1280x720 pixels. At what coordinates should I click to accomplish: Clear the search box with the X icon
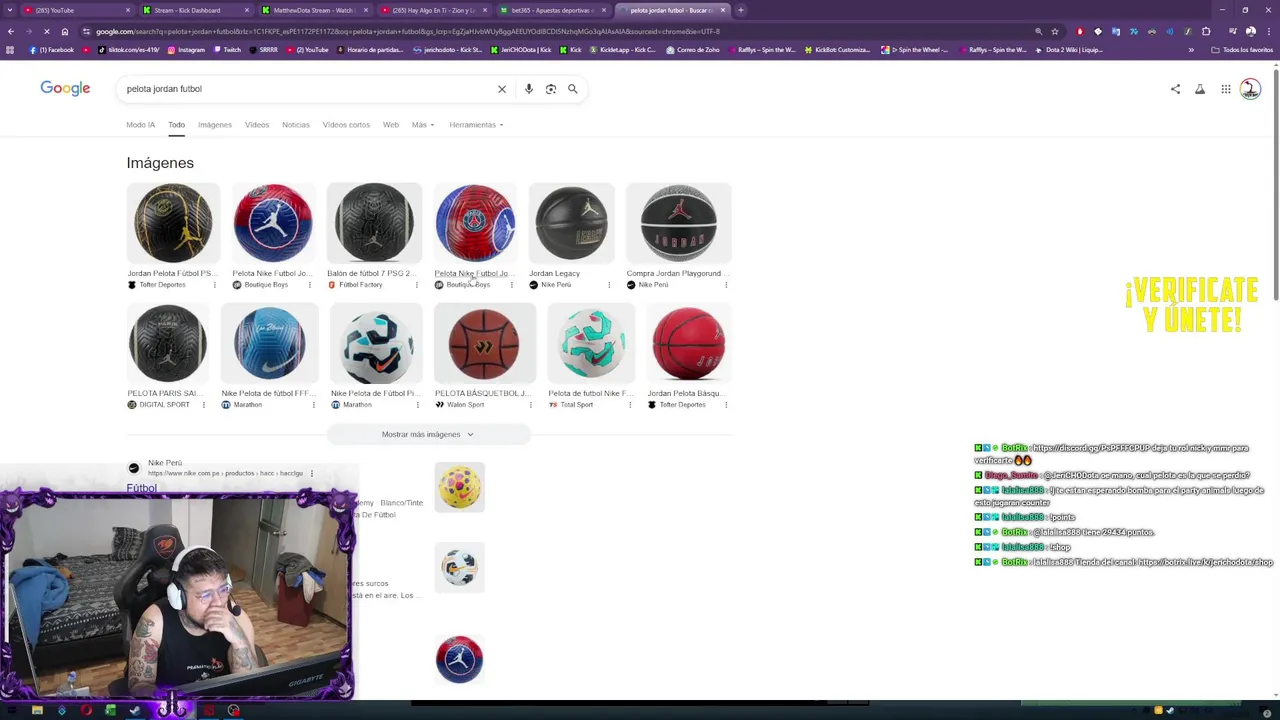502,89
